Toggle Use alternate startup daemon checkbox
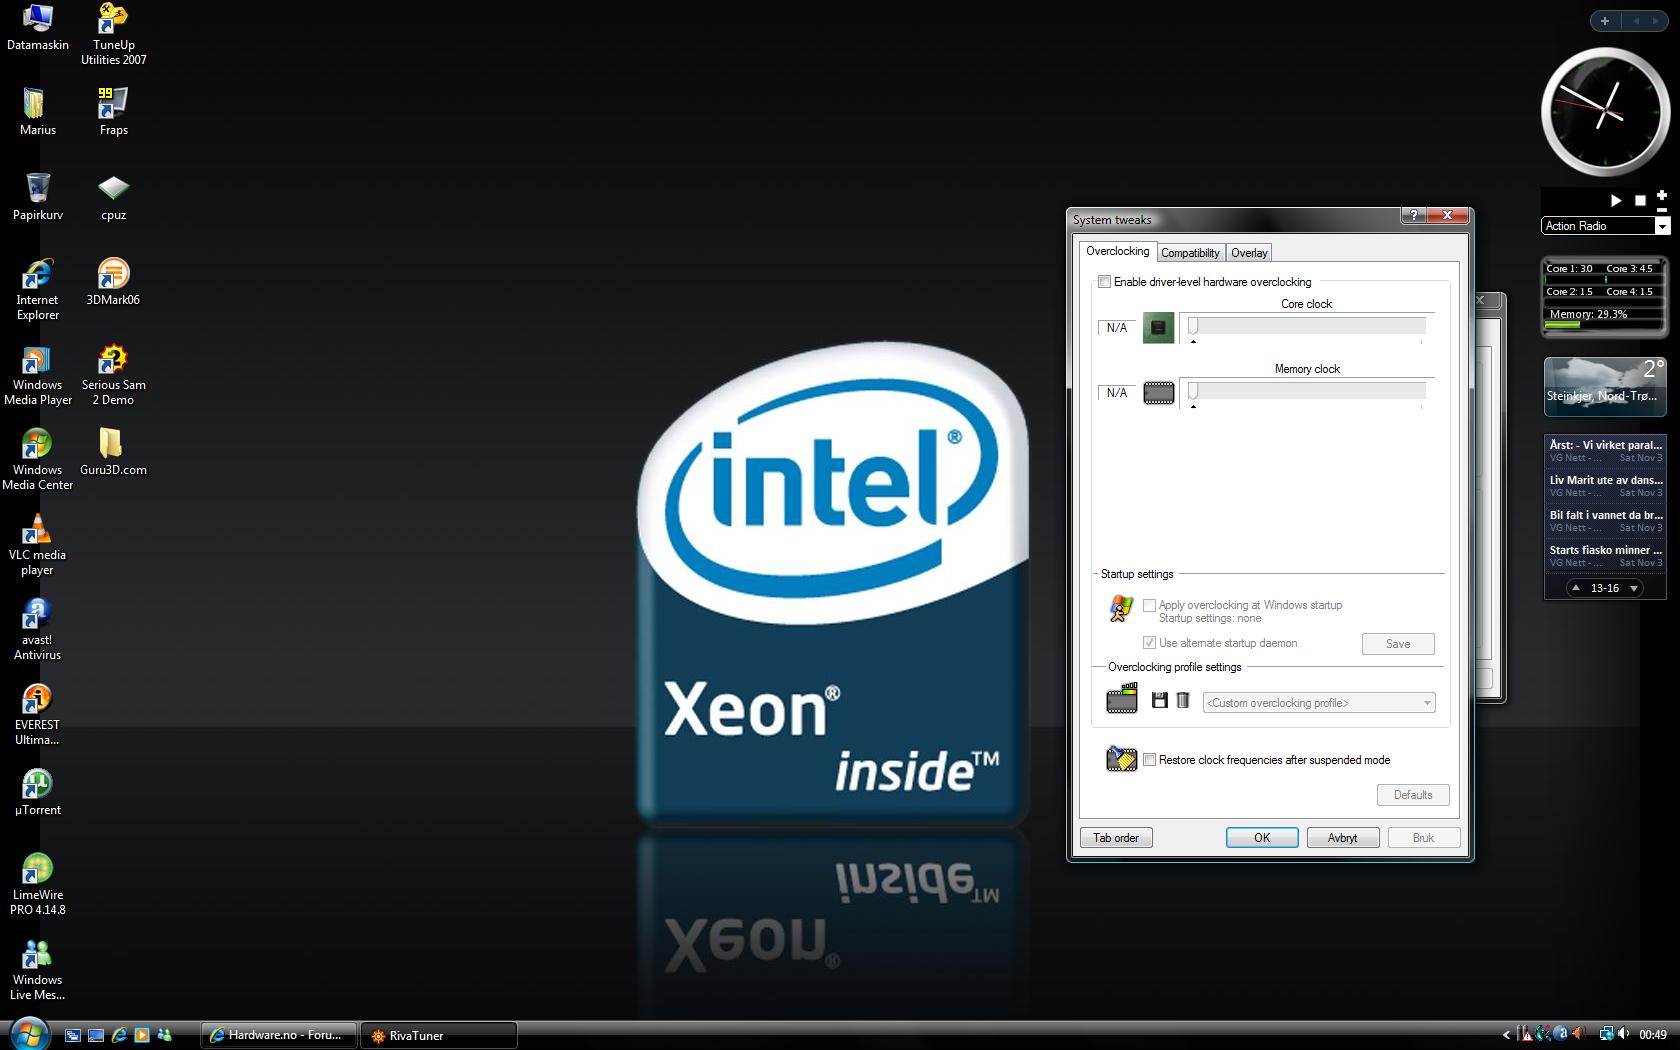1680x1050 pixels. pos(1149,643)
